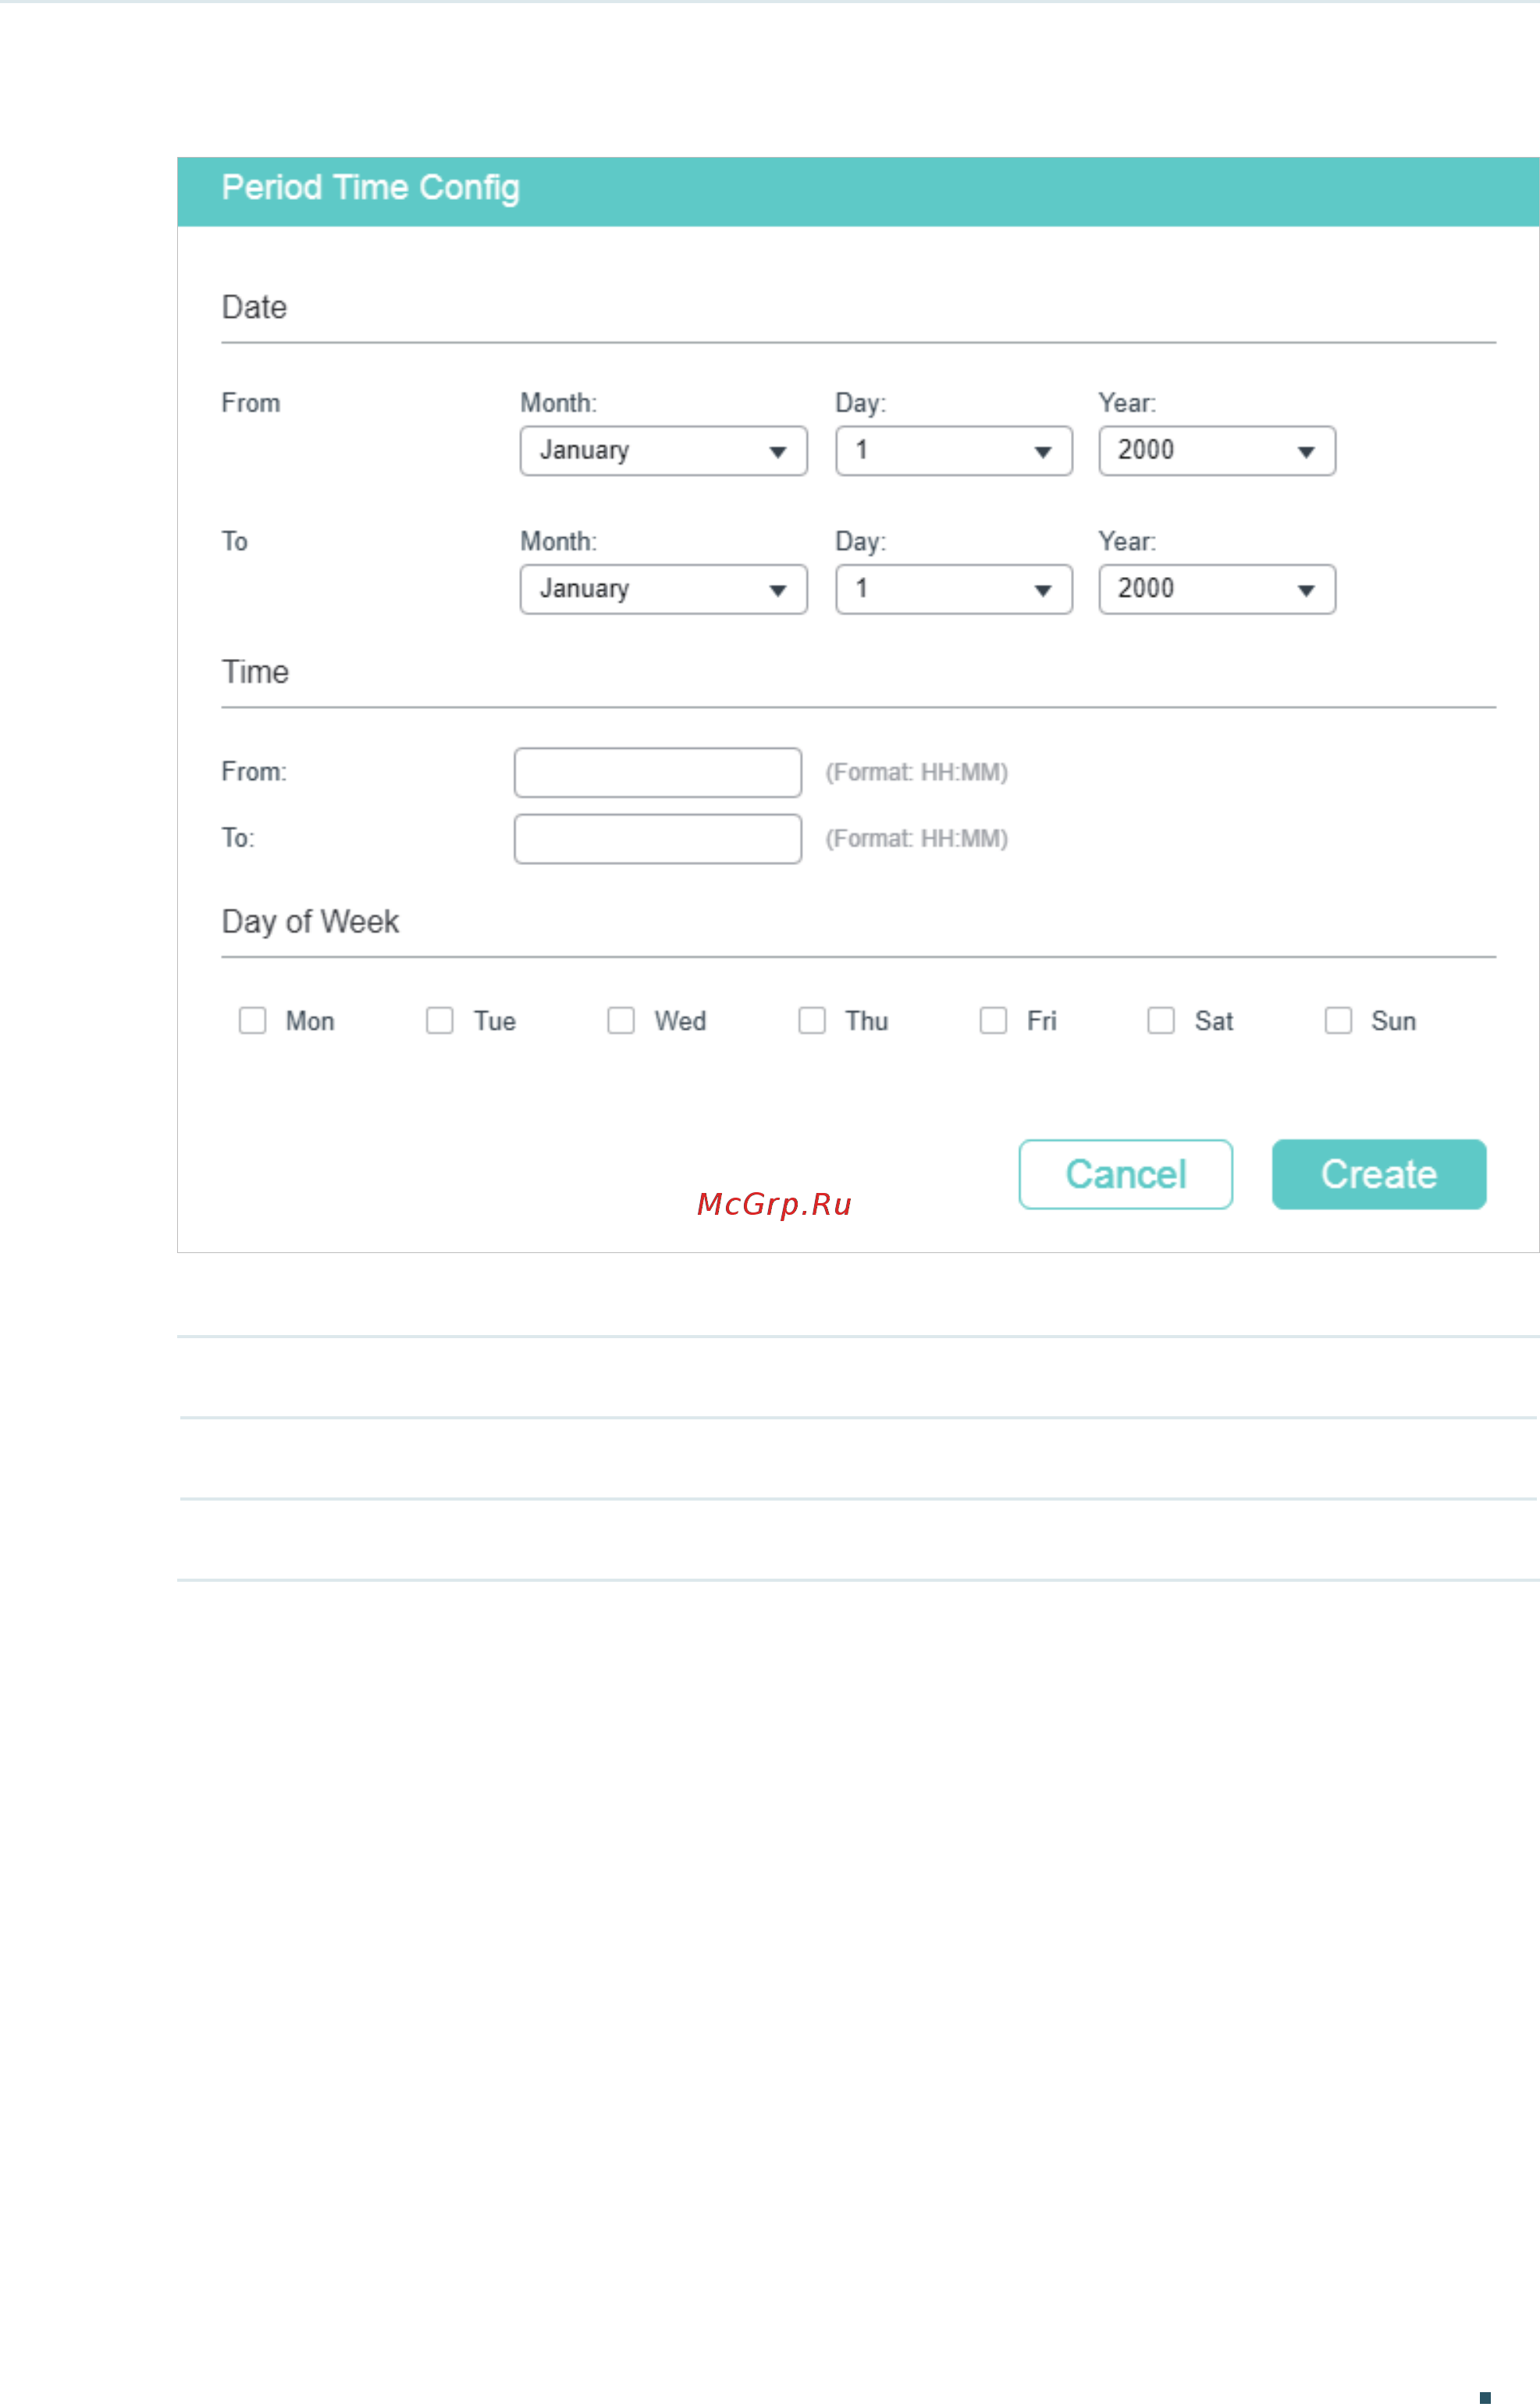This screenshot has width=1540, height=2407.
Task: Select the Fri checkbox
Action: [993, 1020]
